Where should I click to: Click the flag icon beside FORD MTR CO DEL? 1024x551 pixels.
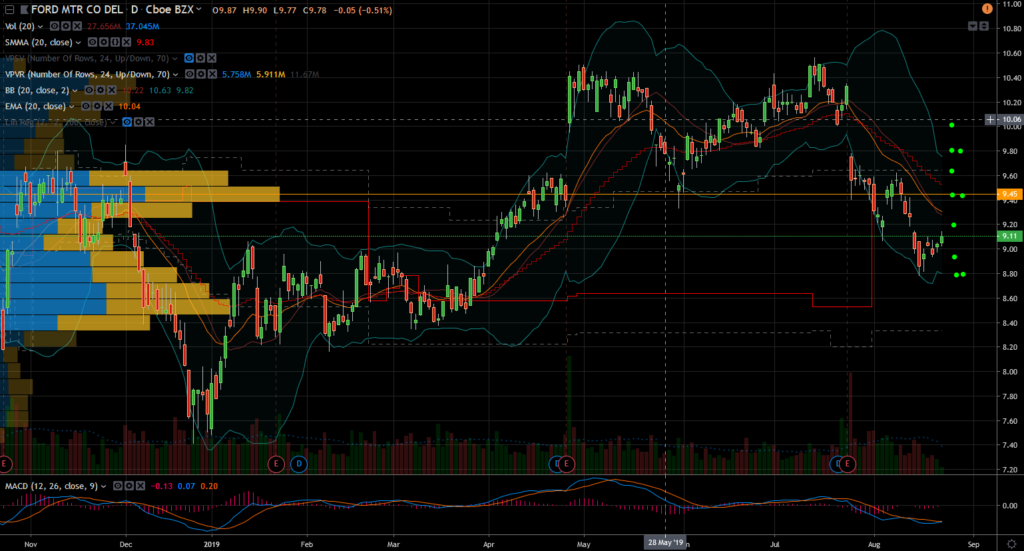coord(24,10)
